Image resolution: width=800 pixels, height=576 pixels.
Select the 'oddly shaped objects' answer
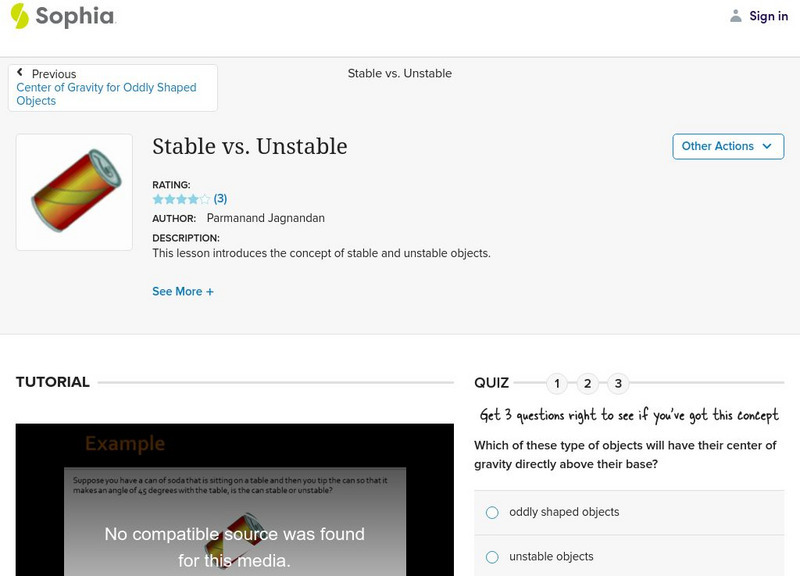point(492,512)
